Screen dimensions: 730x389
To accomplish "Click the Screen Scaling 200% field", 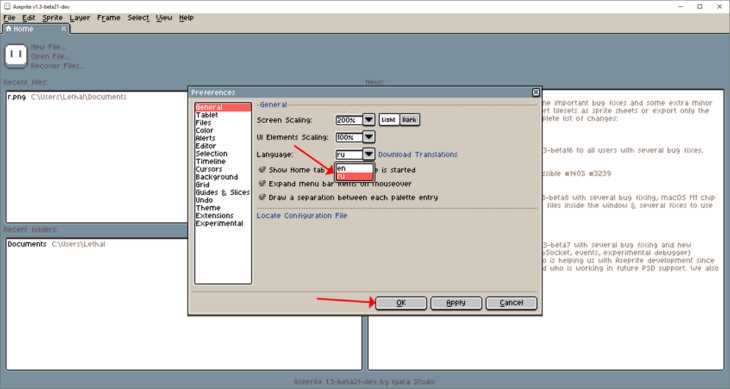I will tap(349, 120).
